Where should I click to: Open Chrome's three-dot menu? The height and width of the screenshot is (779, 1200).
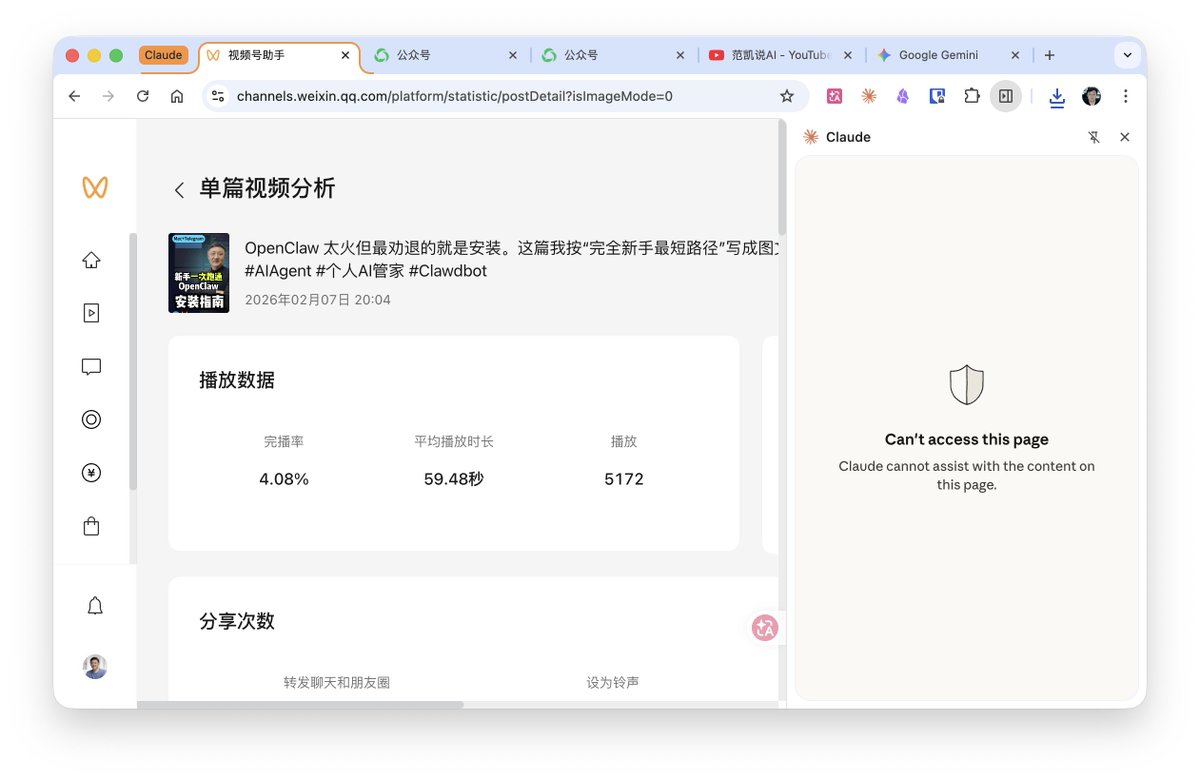click(x=1125, y=95)
